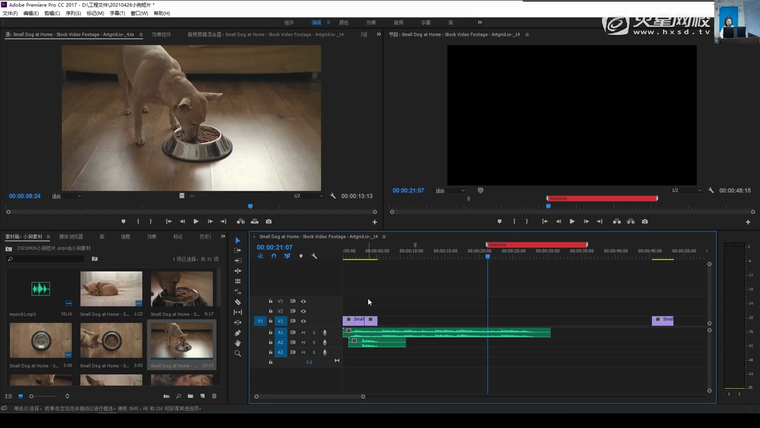Viewport: 760px width, 428px height.
Task: Play the Program monitor sequence
Action: coord(572,221)
